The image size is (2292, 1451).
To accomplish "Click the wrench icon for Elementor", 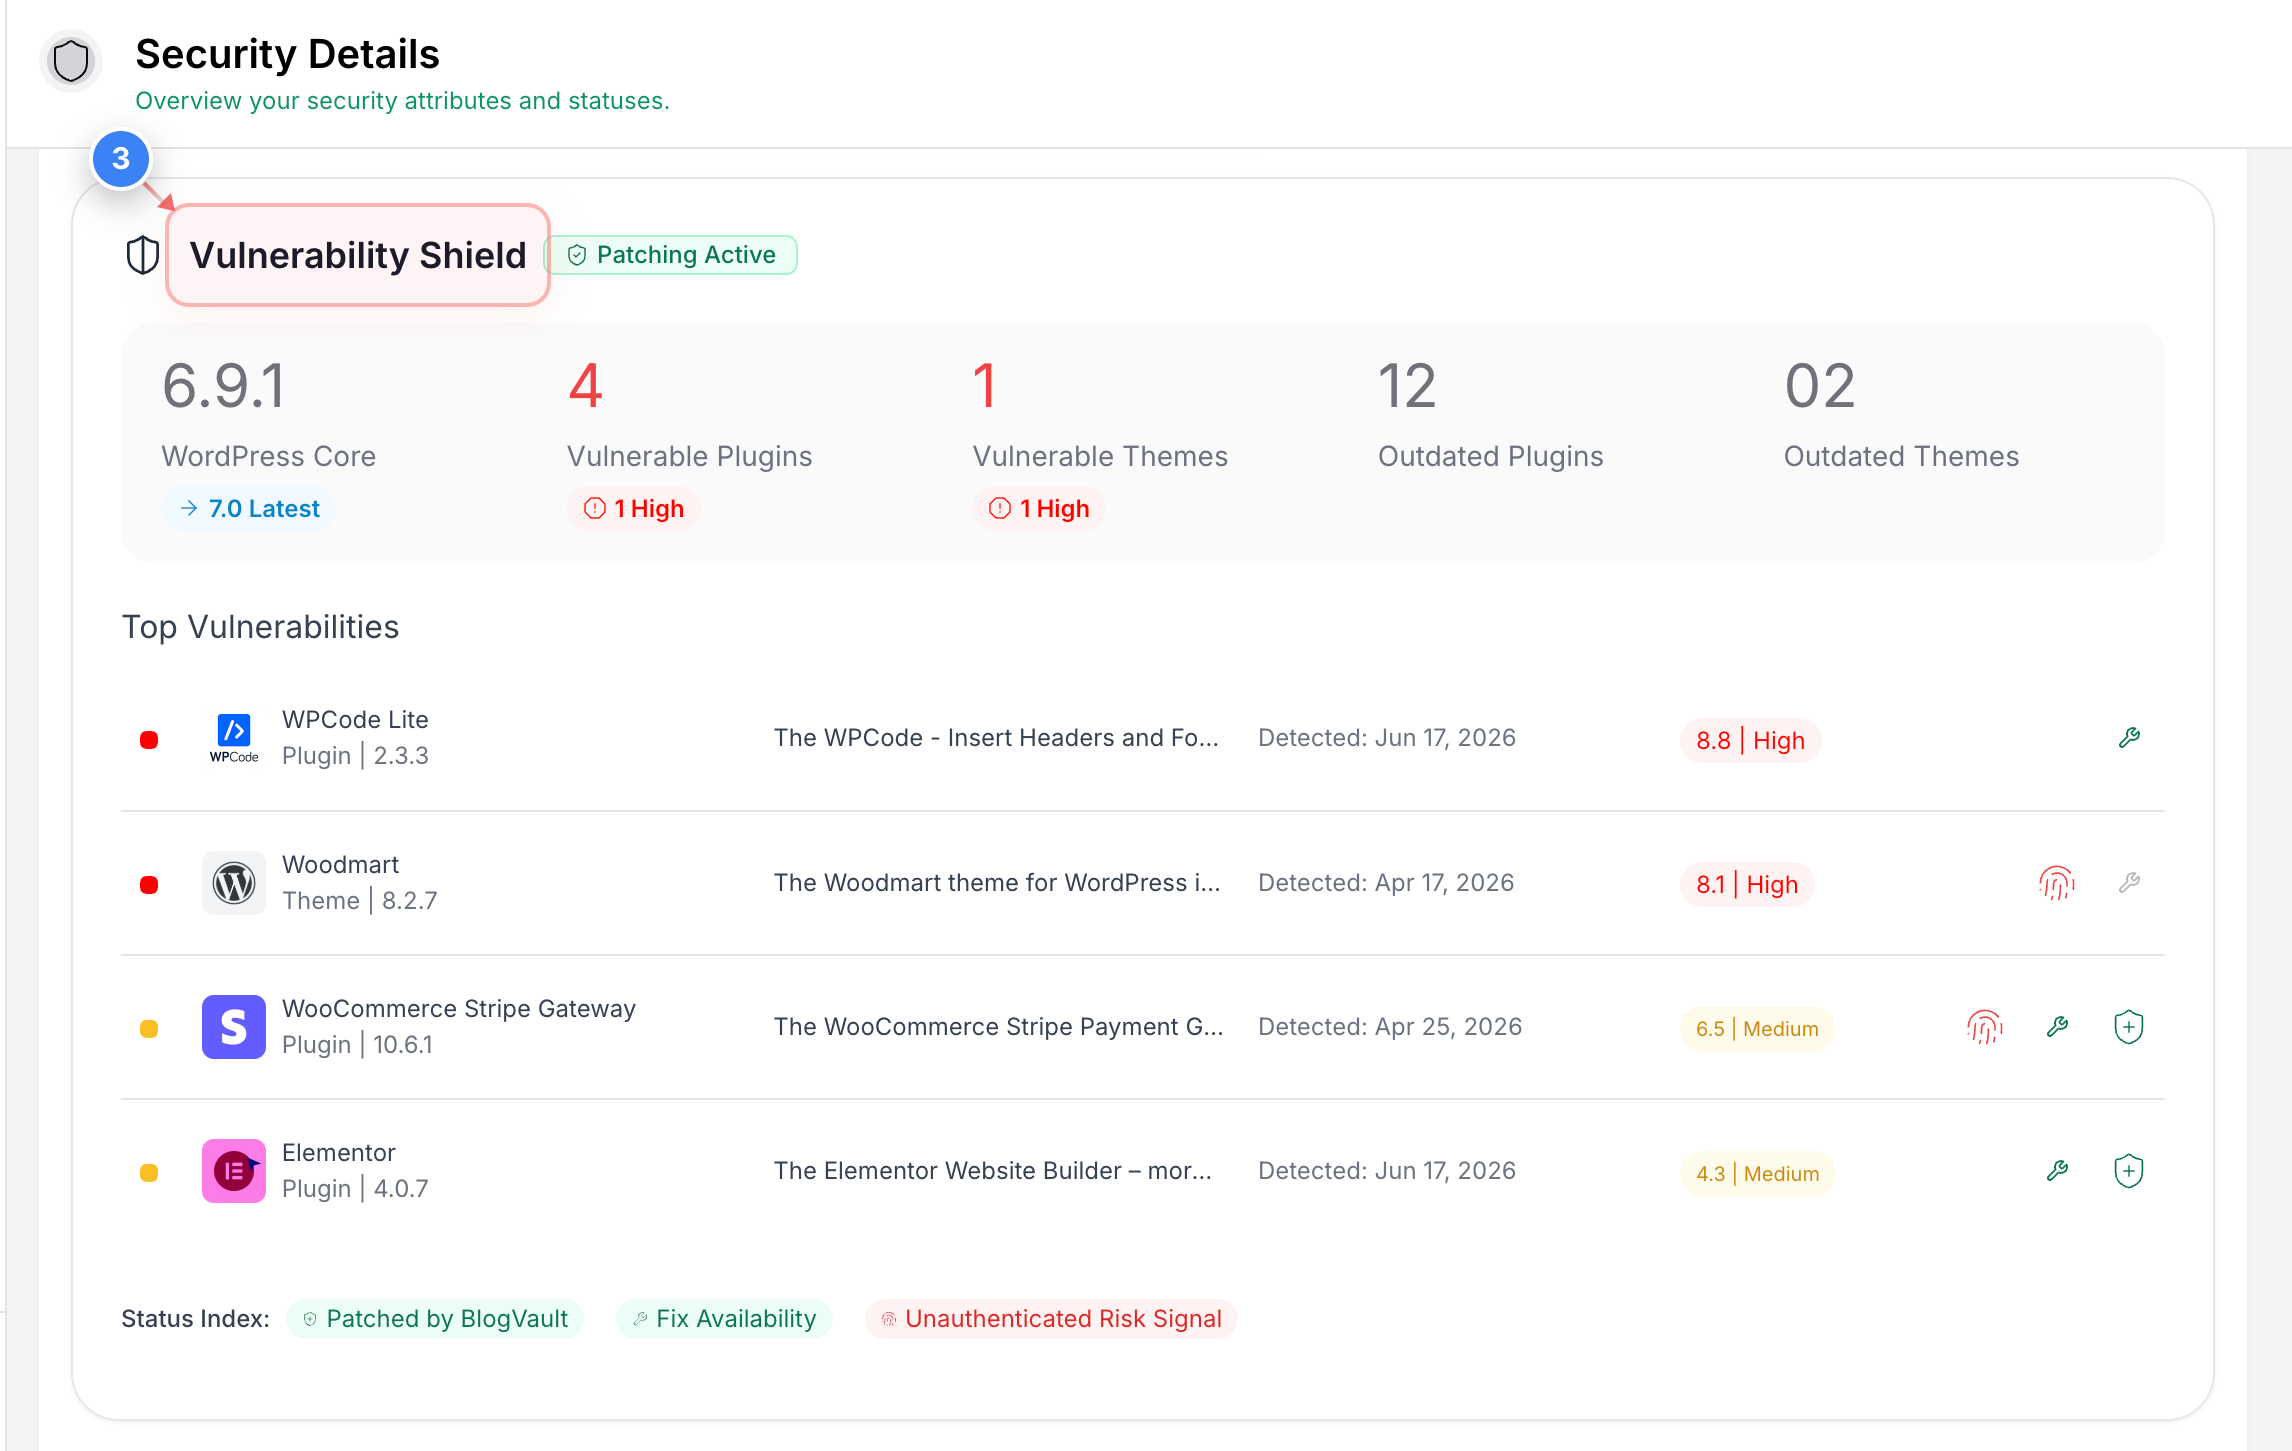I will [2057, 1170].
